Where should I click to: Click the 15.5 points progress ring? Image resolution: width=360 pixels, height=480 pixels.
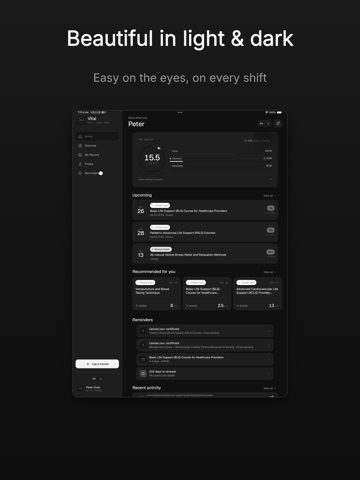click(152, 158)
